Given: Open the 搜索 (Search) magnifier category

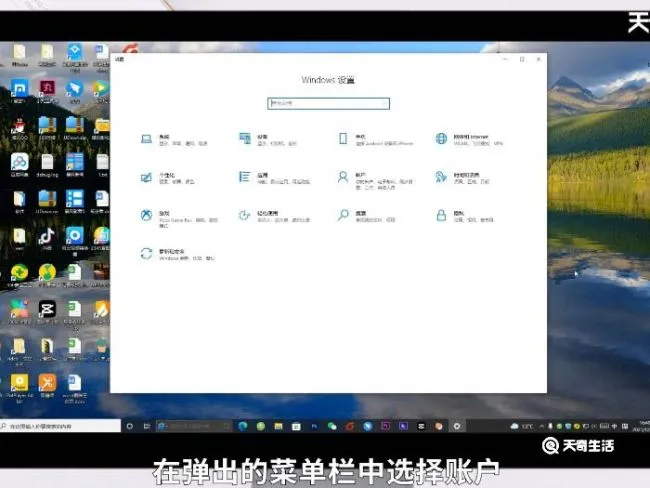Looking at the screenshot, I should pyautogui.click(x=366, y=216).
